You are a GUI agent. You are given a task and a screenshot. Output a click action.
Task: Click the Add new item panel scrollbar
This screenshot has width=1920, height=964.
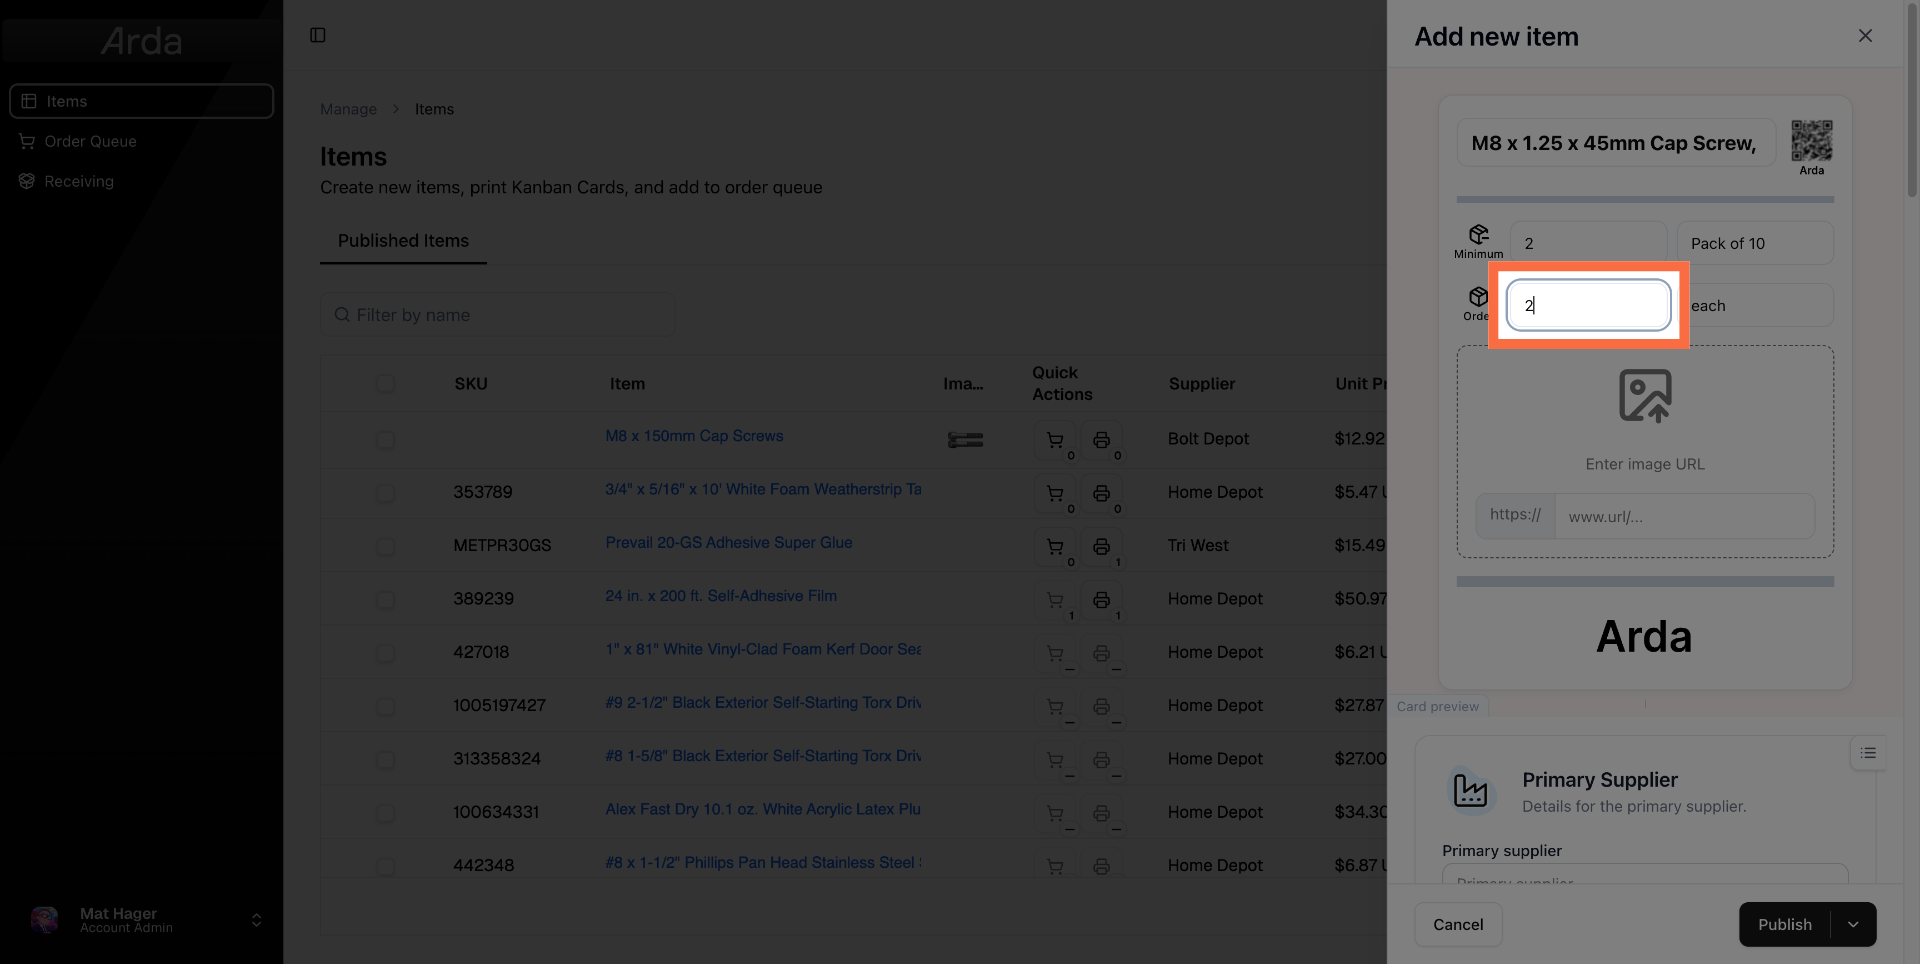1912,100
